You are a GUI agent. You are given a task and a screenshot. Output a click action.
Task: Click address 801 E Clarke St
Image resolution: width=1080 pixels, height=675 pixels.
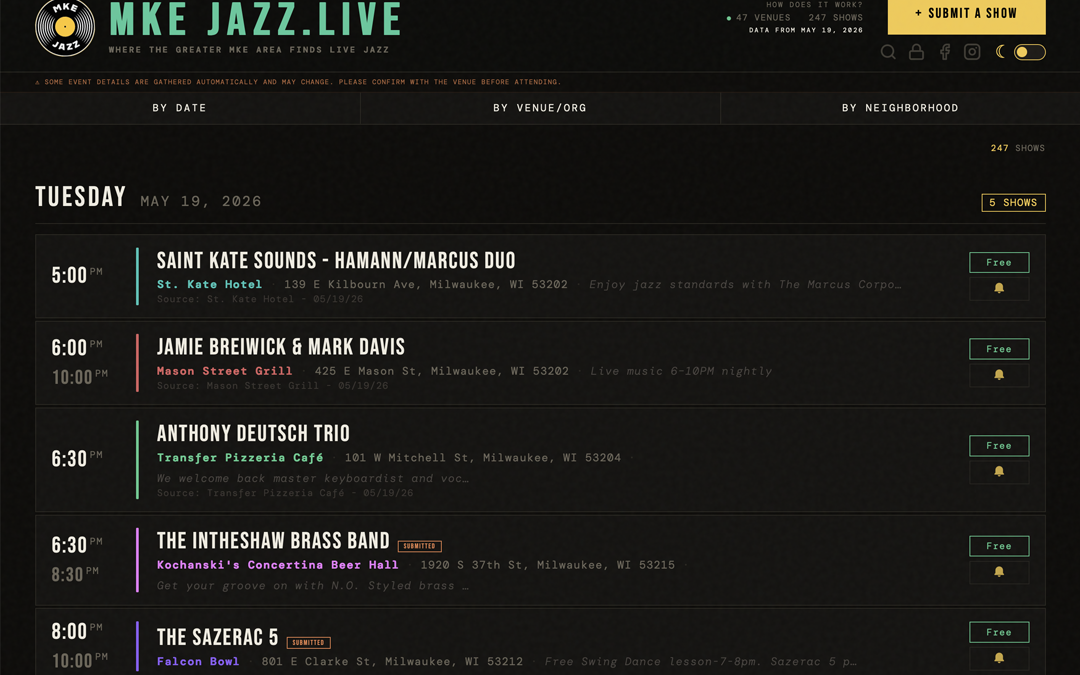(392, 661)
